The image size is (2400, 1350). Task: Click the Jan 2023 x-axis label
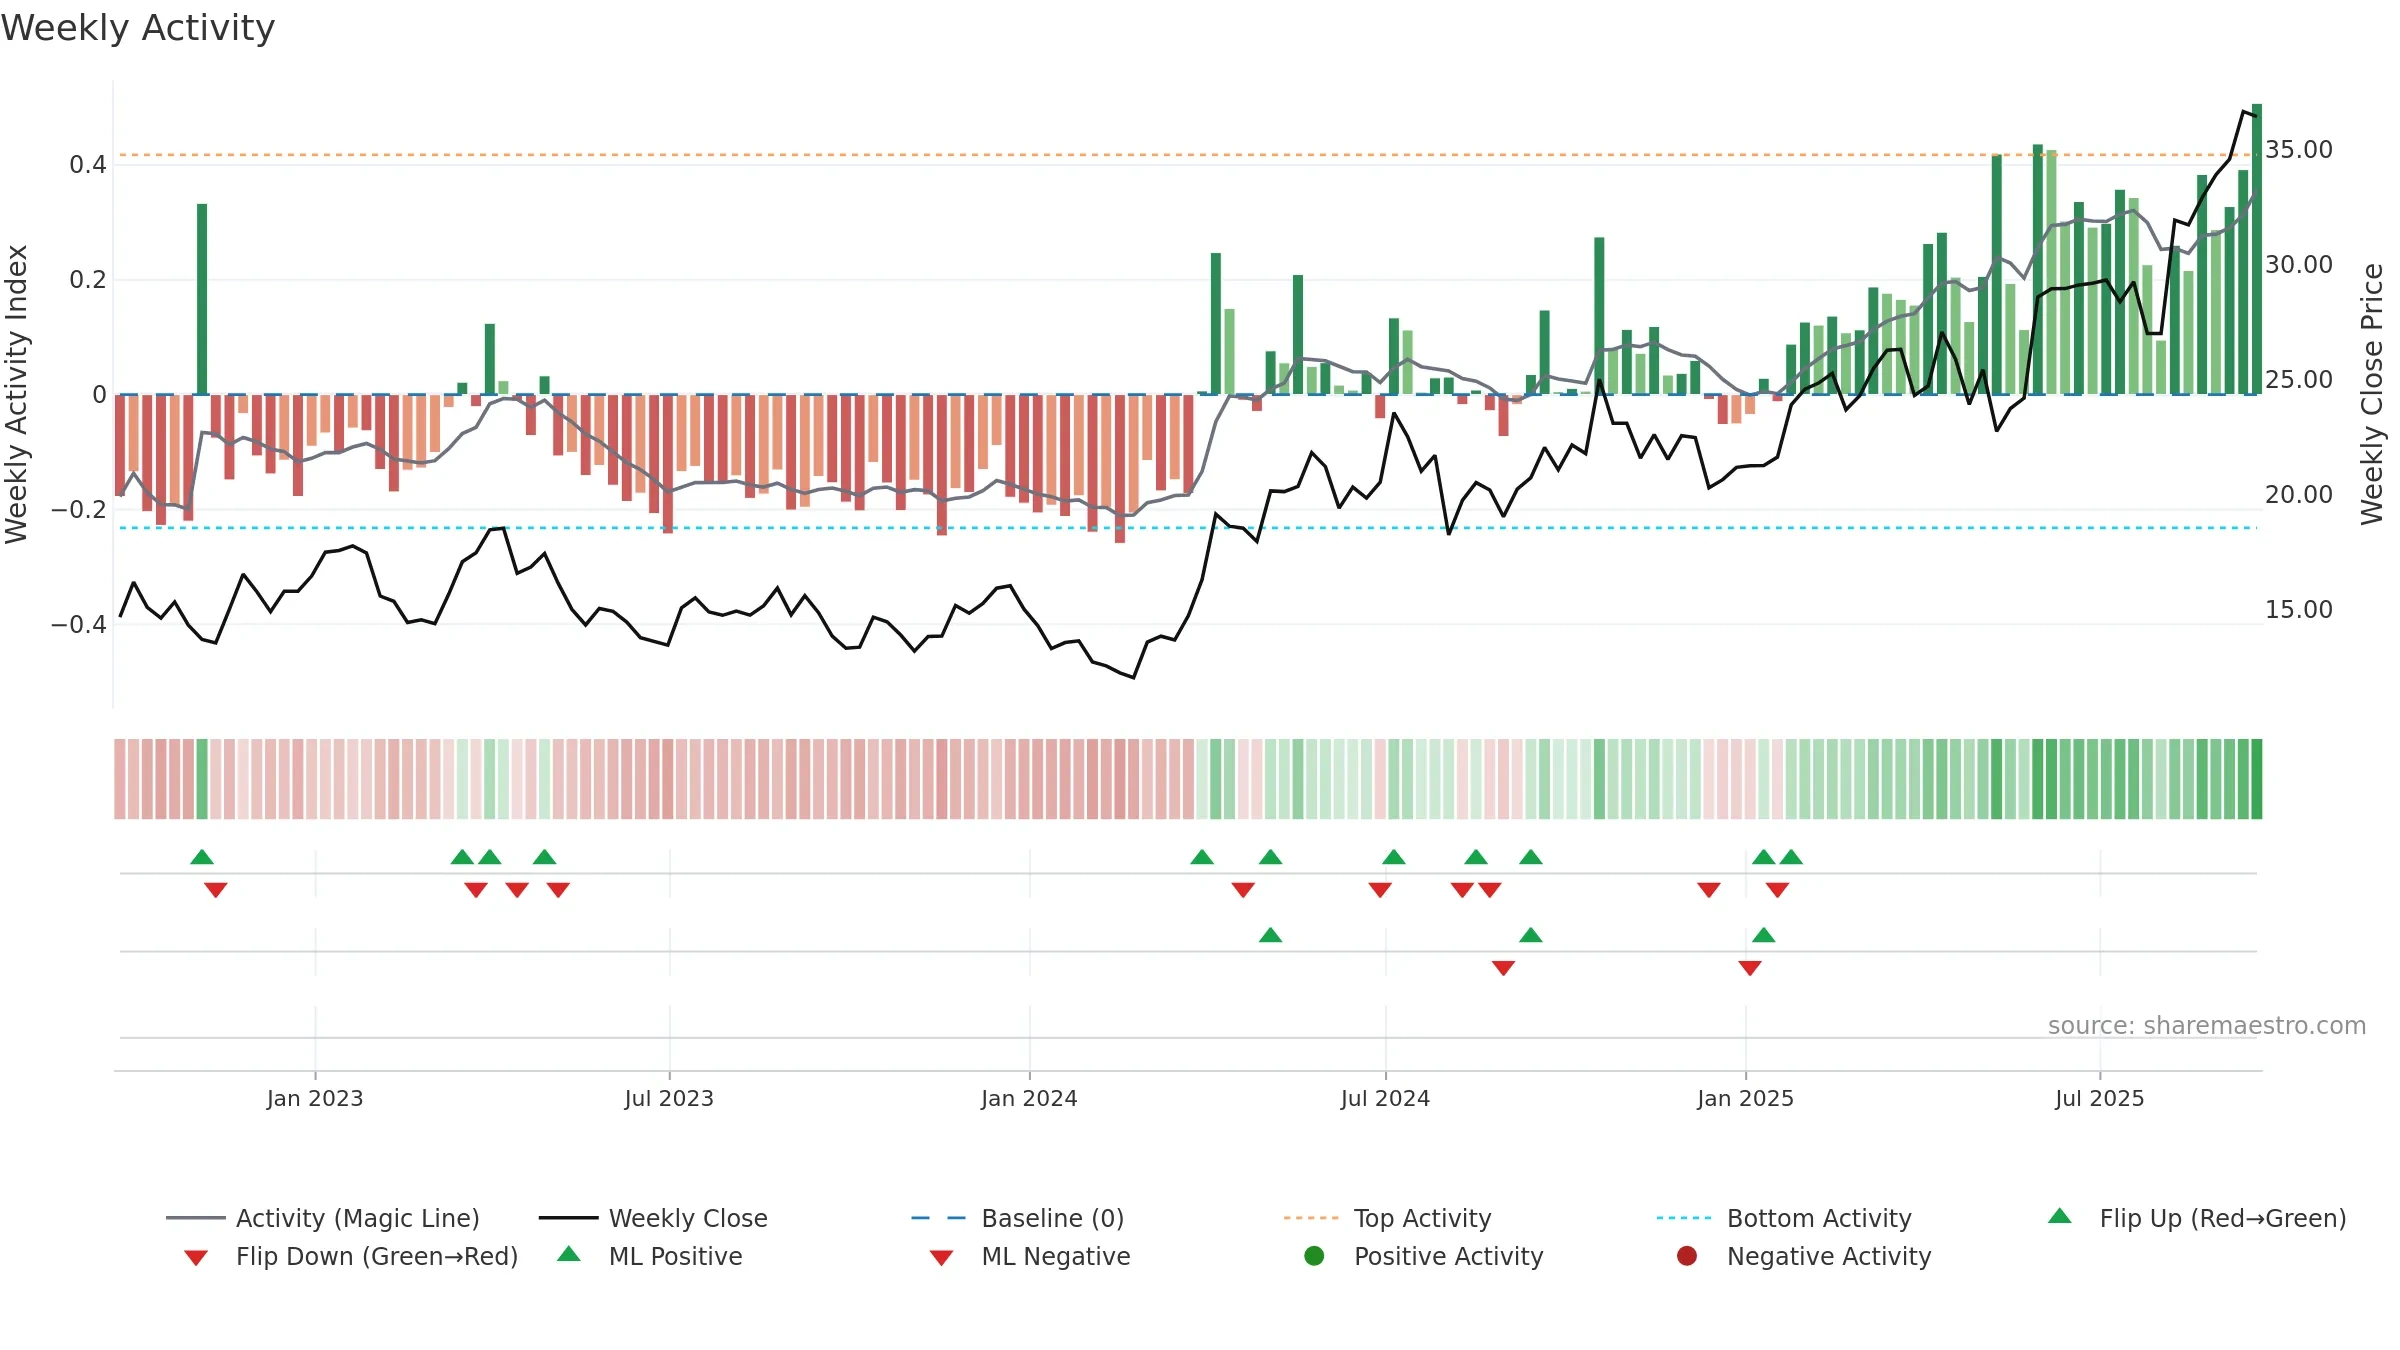(315, 1098)
